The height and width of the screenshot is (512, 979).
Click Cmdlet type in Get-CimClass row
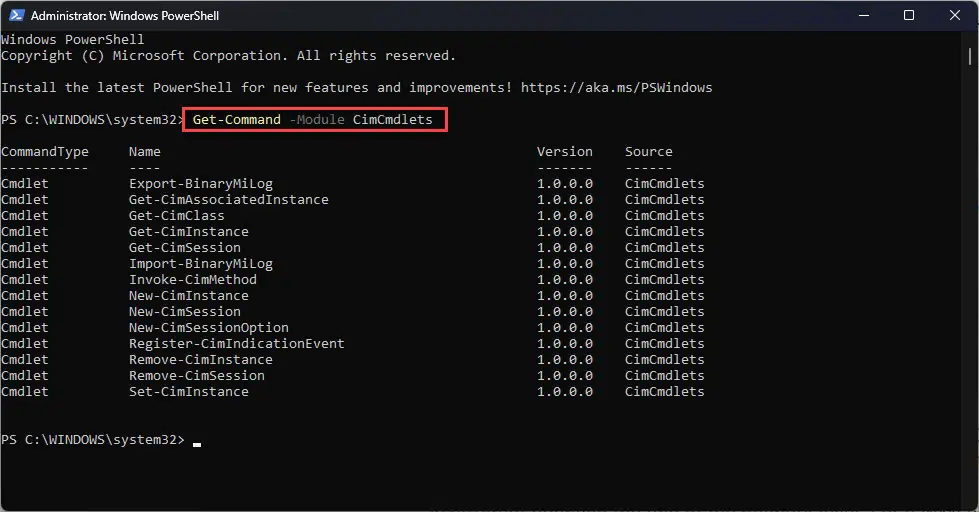pyautogui.click(x=25, y=215)
